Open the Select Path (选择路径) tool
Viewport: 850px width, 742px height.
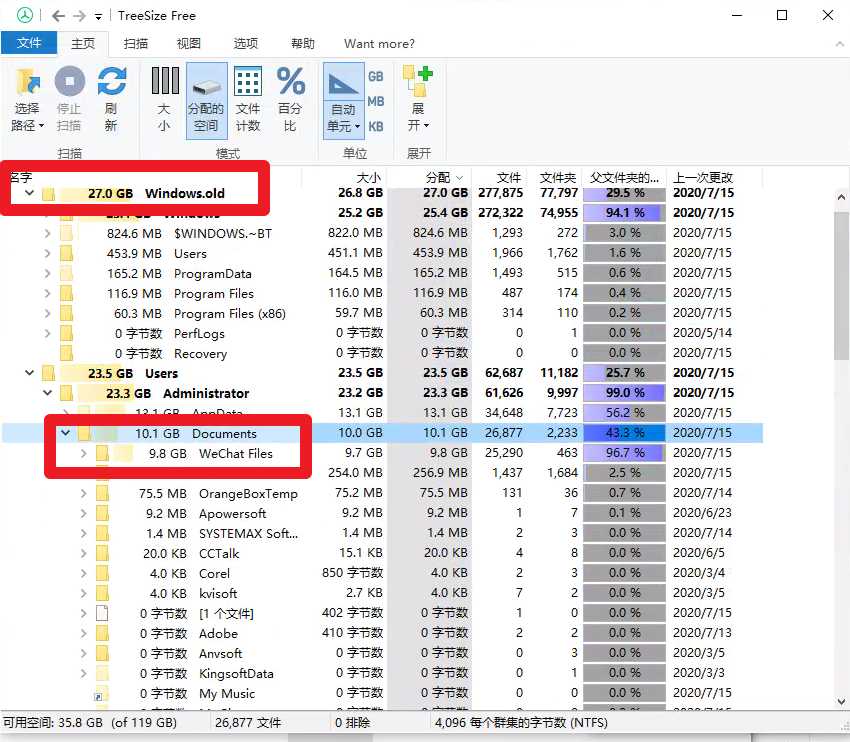(x=27, y=100)
